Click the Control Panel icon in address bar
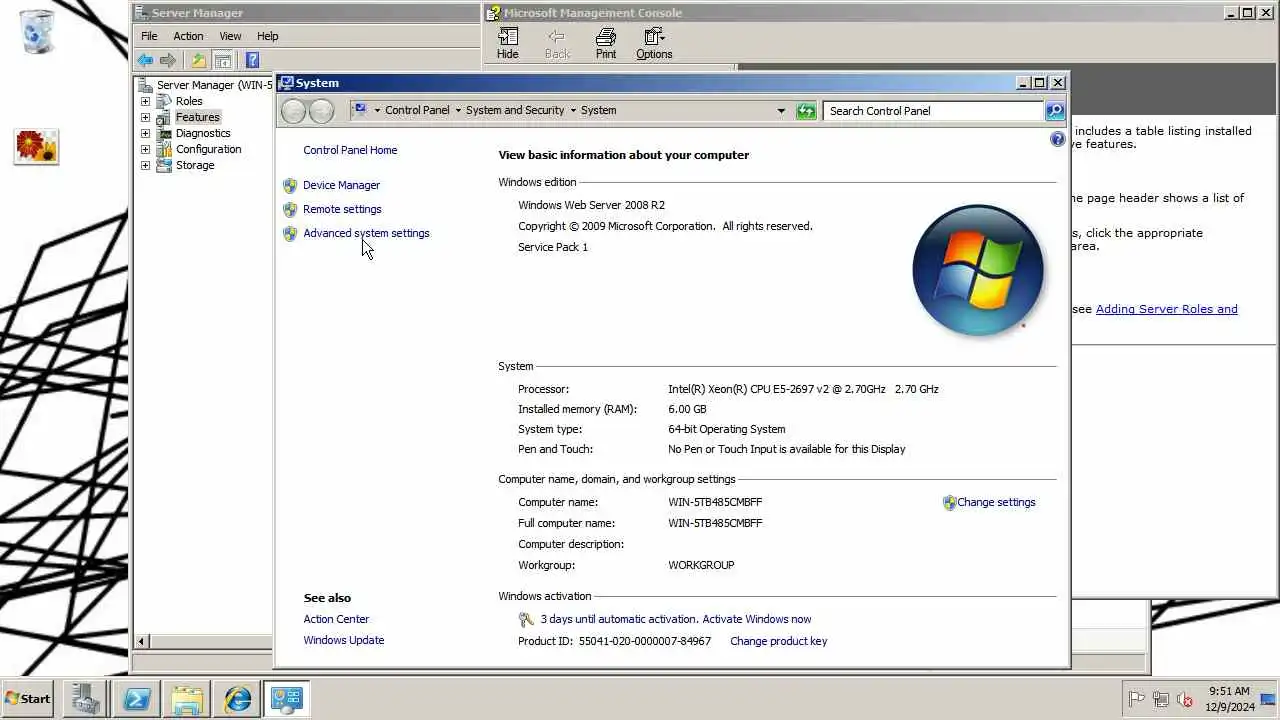1280x720 pixels. point(359,110)
